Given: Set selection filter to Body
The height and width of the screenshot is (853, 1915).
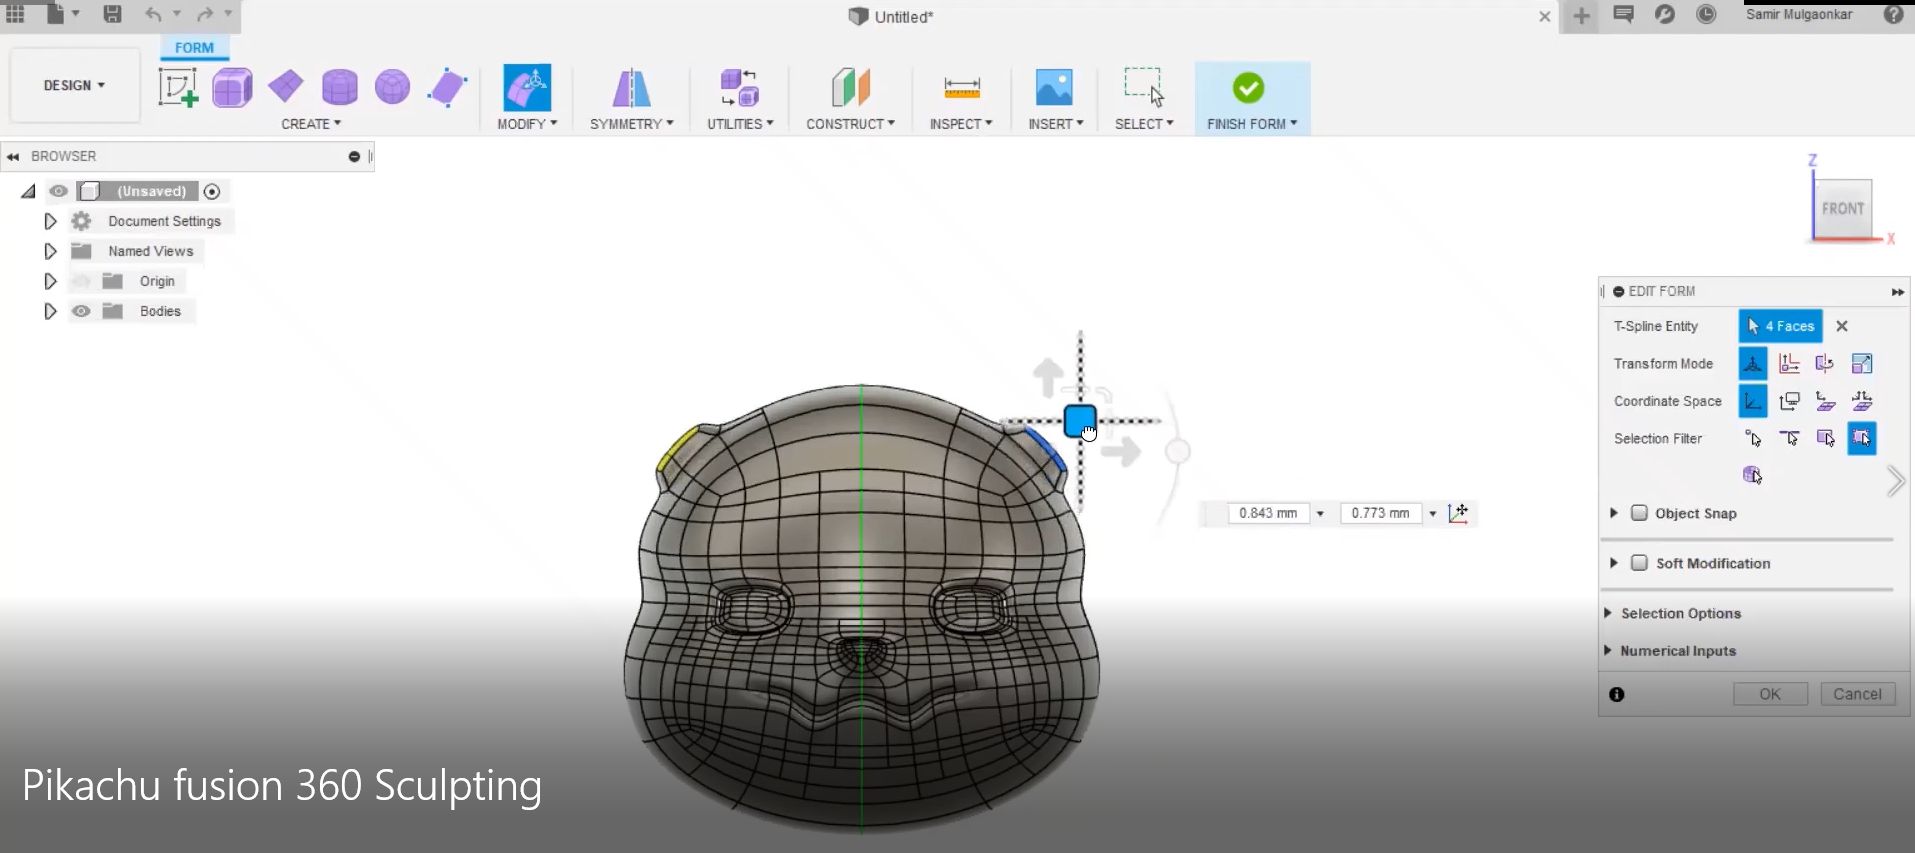Looking at the screenshot, I should pyautogui.click(x=1753, y=475).
